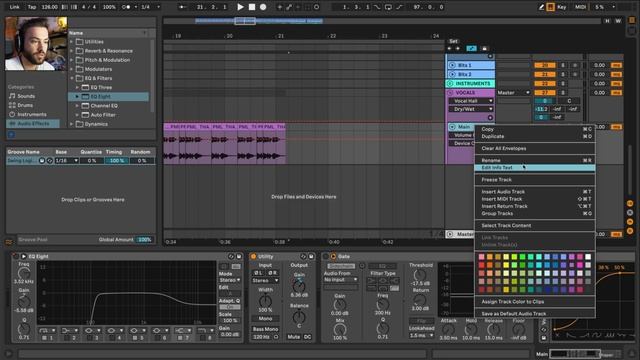Click the Link button
This screenshot has width=640, height=360.
[14, 7]
